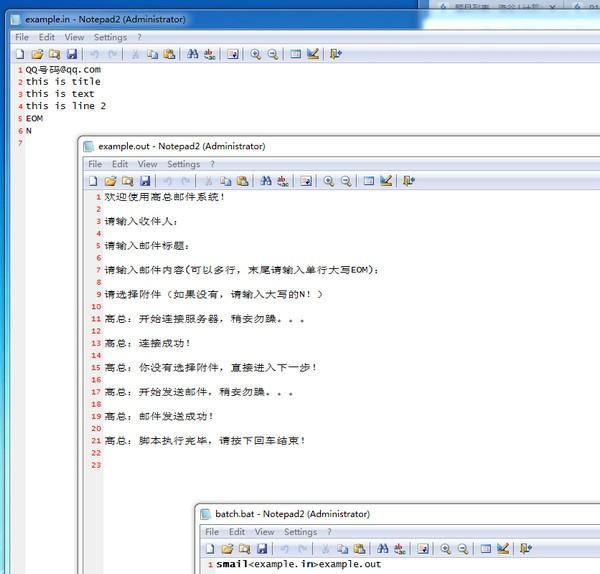Open File menu in batch.bat window

point(212,532)
